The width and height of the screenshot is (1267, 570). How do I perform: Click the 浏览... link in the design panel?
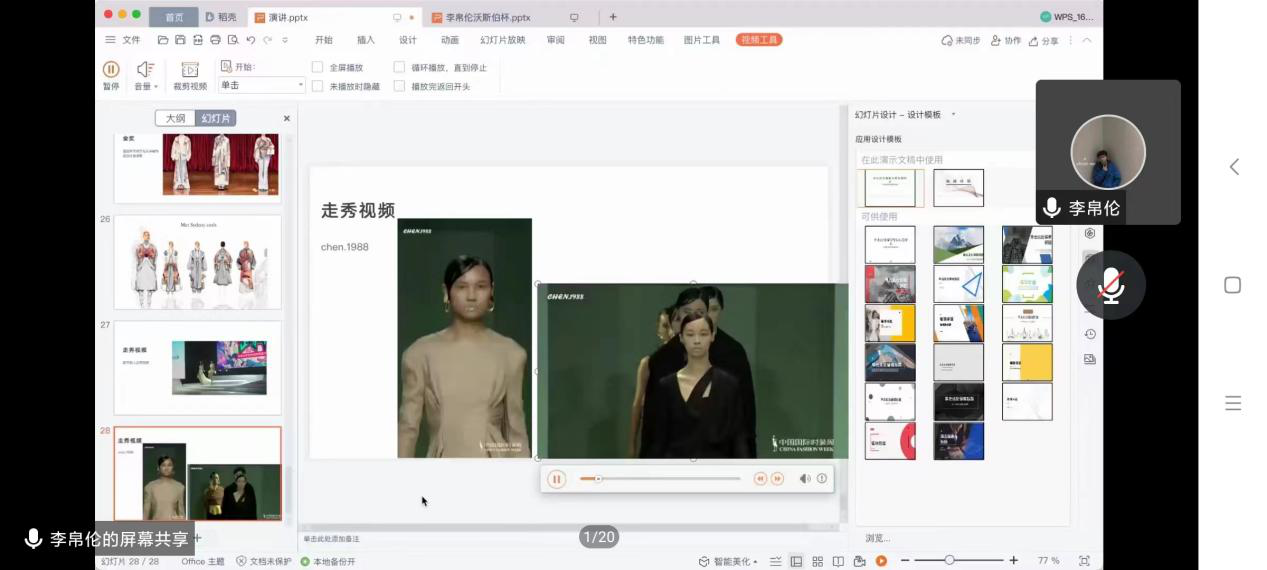click(x=877, y=538)
